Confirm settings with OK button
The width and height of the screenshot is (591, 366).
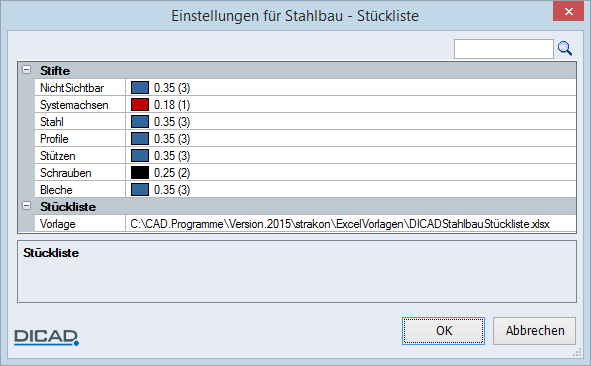(443, 331)
